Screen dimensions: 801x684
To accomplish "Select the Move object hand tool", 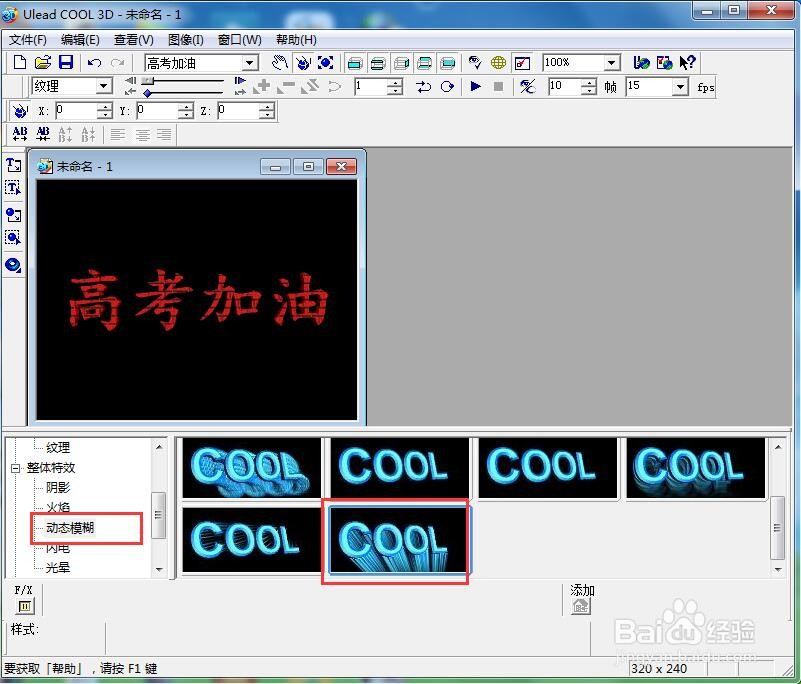I will tap(279, 63).
